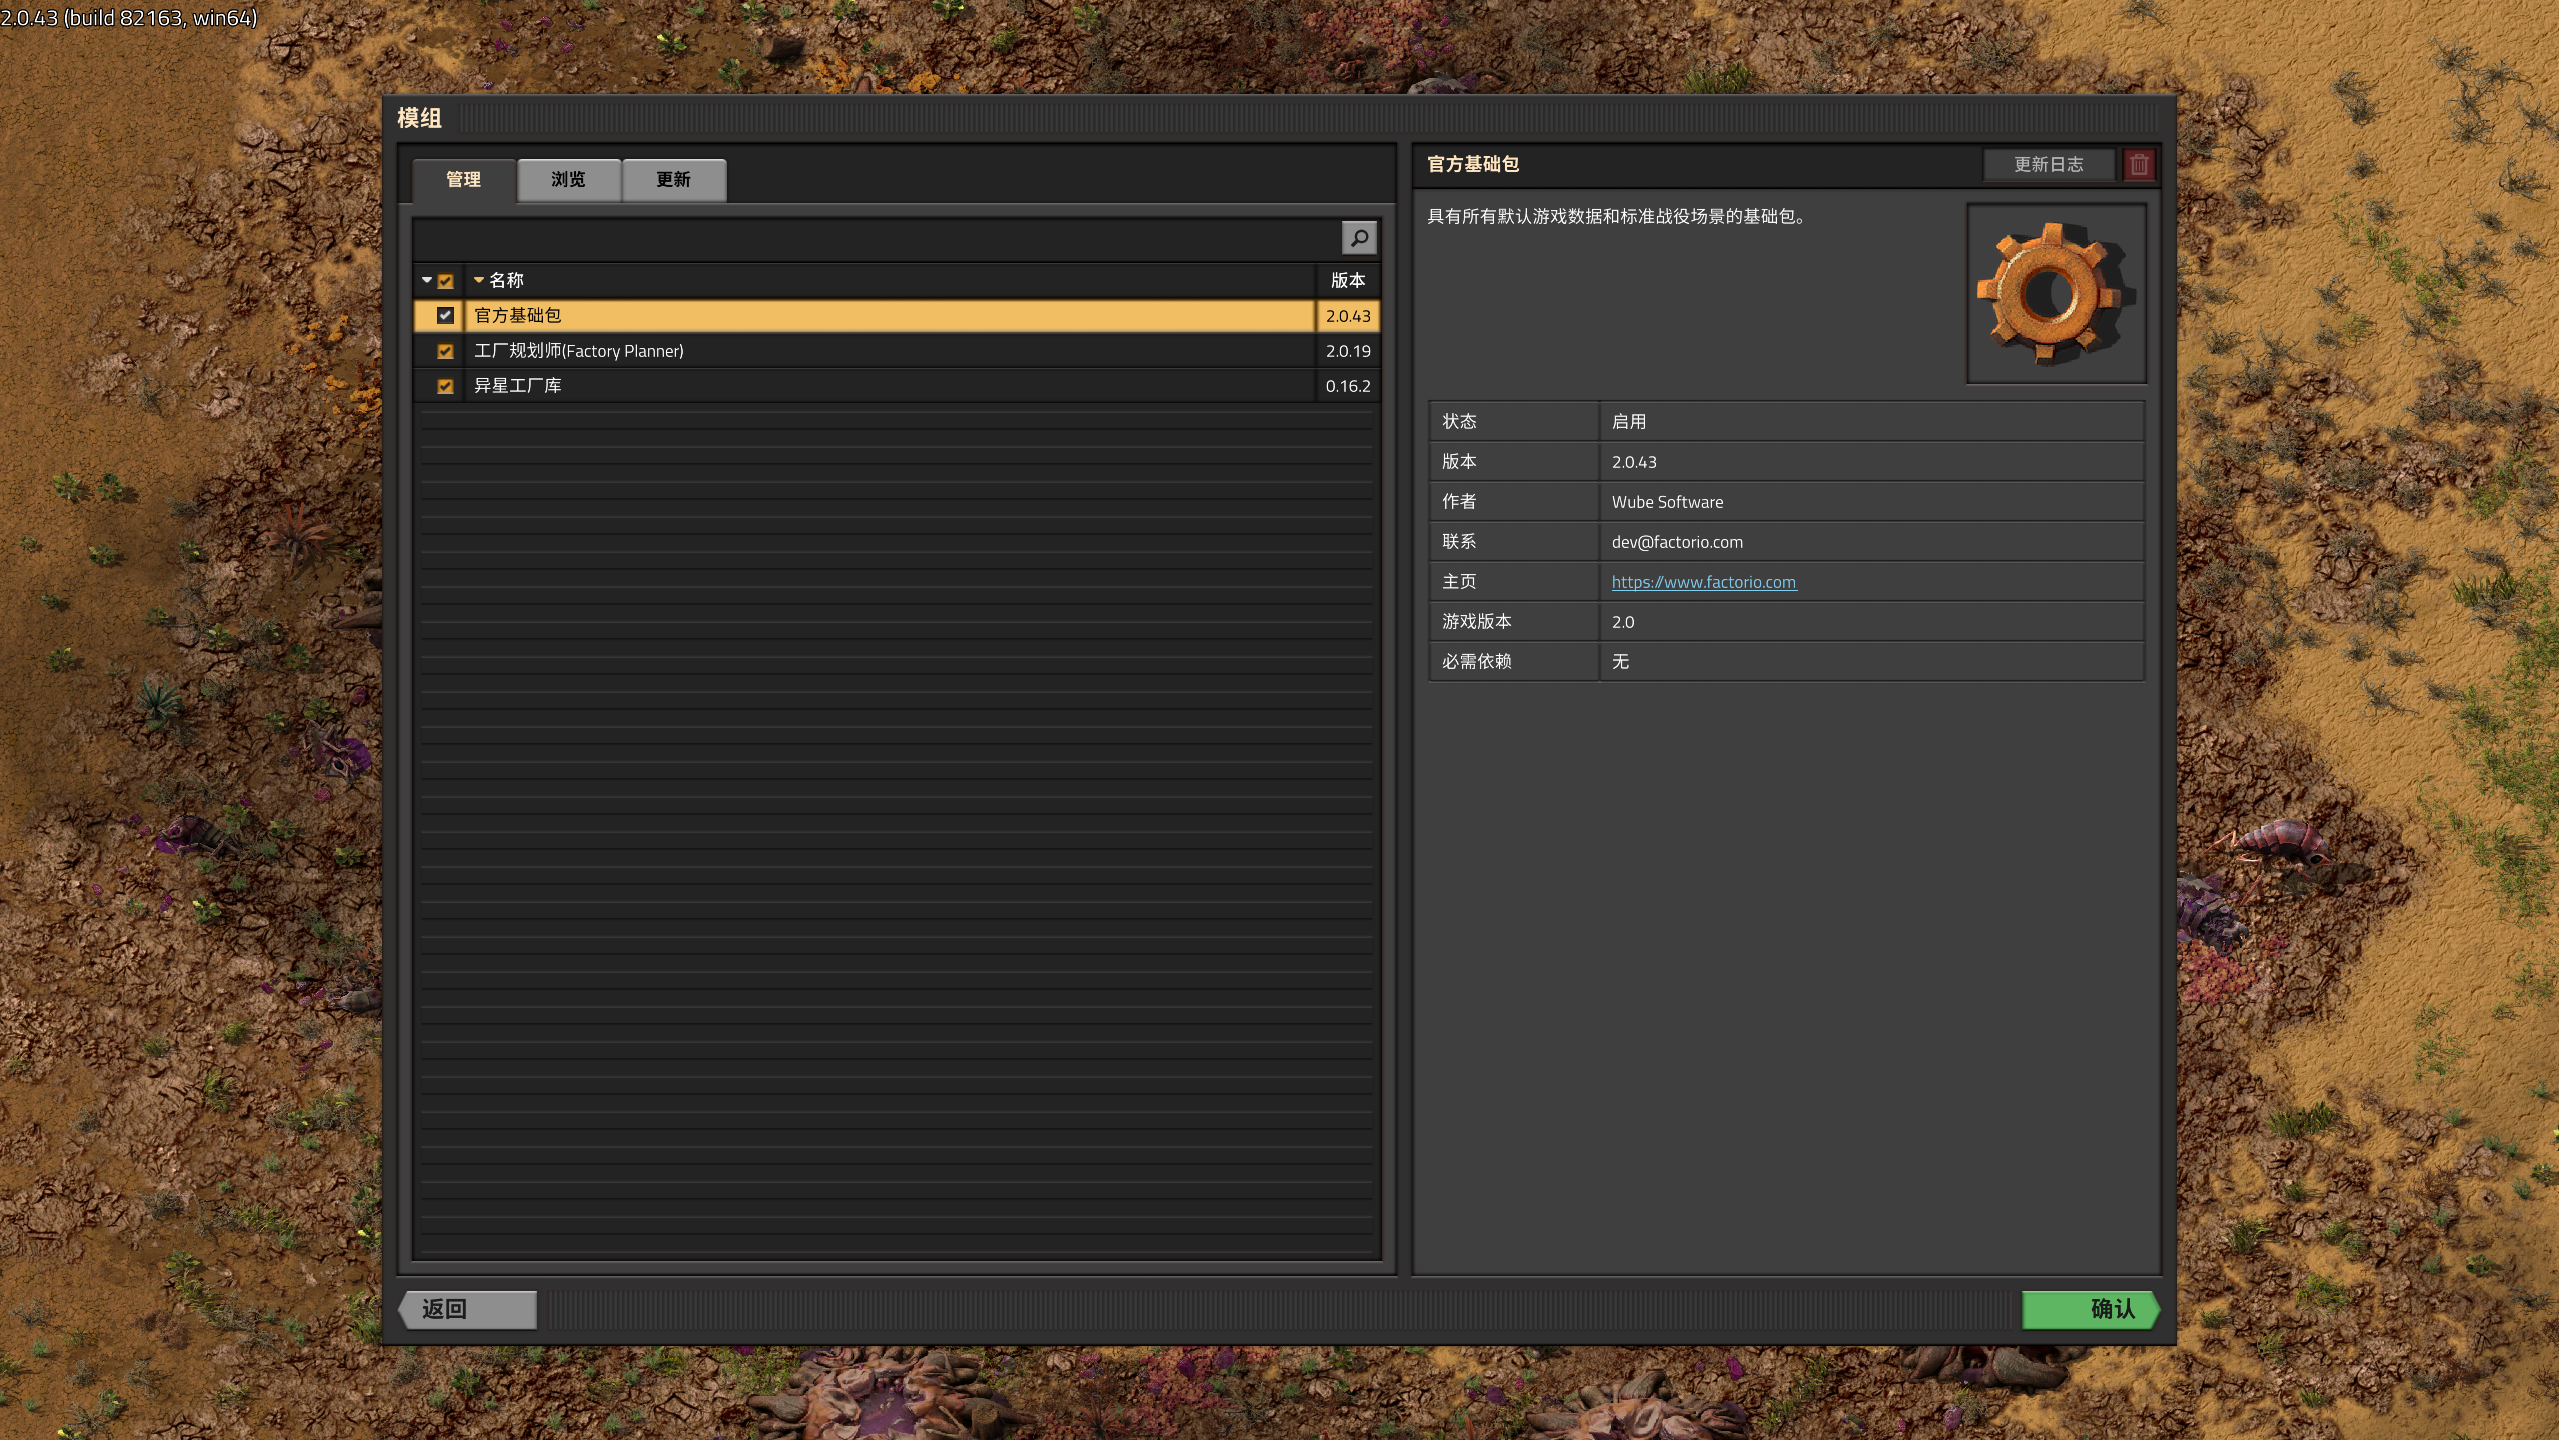This screenshot has width=2559, height=1440.
Task: Click the 更新日志 changelog button
Action: pyautogui.click(x=2048, y=164)
